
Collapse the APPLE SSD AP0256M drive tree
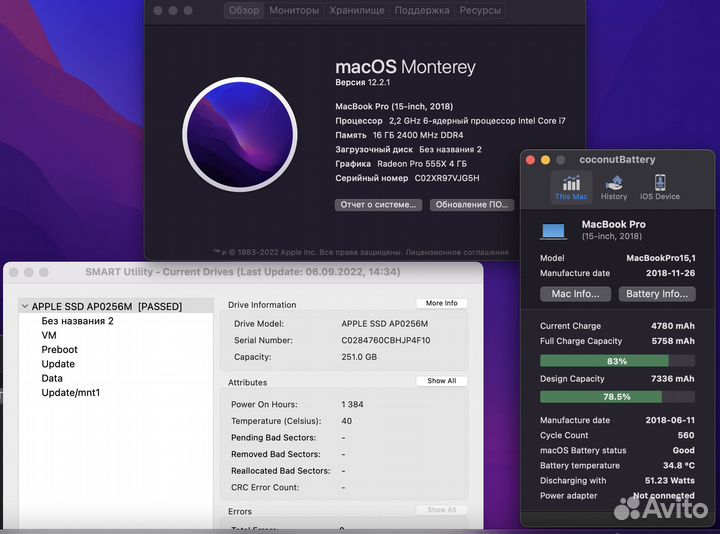click(25, 306)
